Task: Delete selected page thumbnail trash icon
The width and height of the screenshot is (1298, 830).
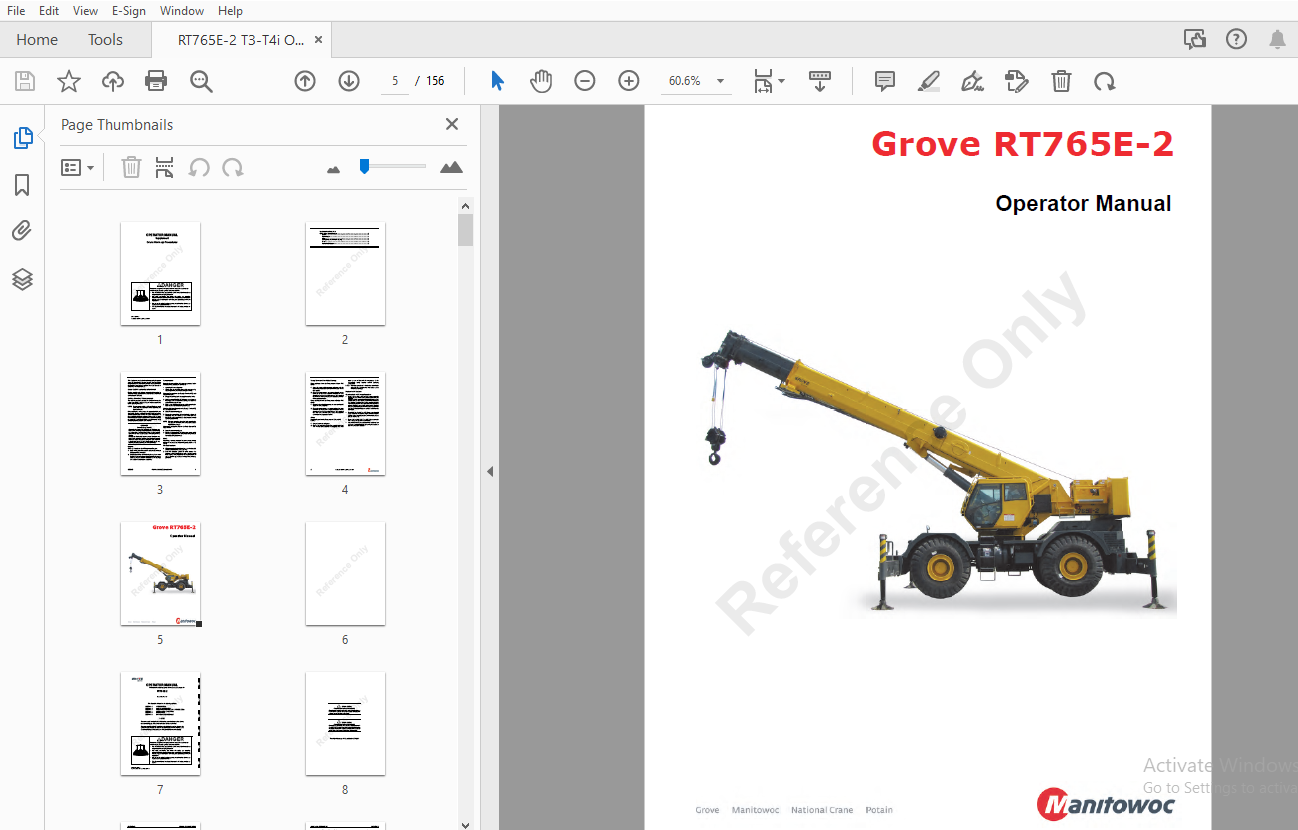Action: click(x=131, y=167)
